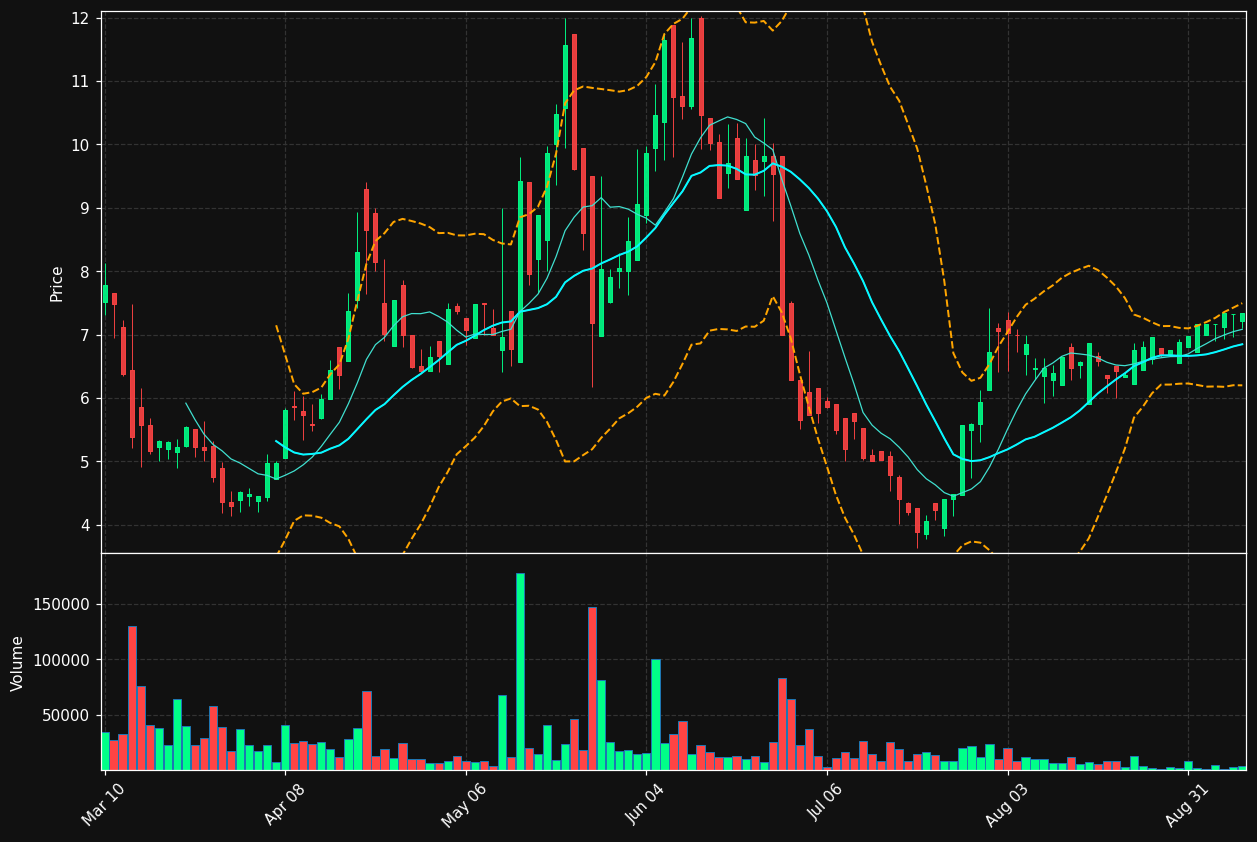Click the price axis value 4

86,525
